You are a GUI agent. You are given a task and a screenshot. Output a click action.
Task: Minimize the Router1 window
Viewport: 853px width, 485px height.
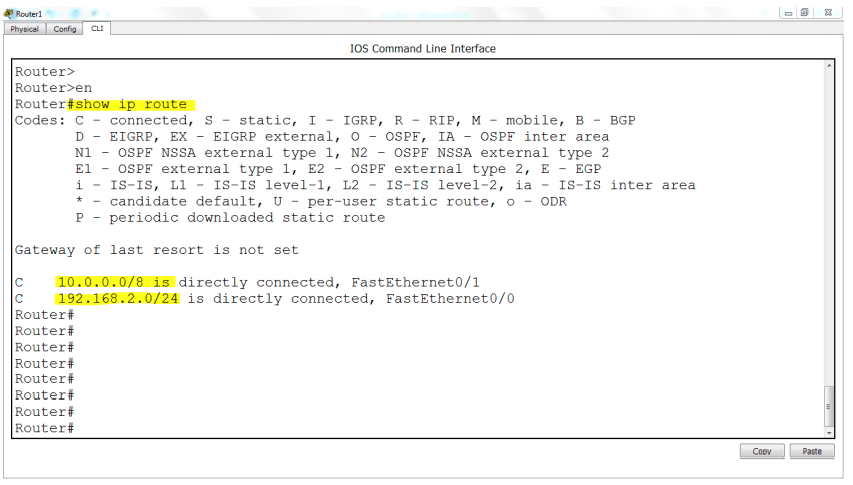[x=788, y=13]
